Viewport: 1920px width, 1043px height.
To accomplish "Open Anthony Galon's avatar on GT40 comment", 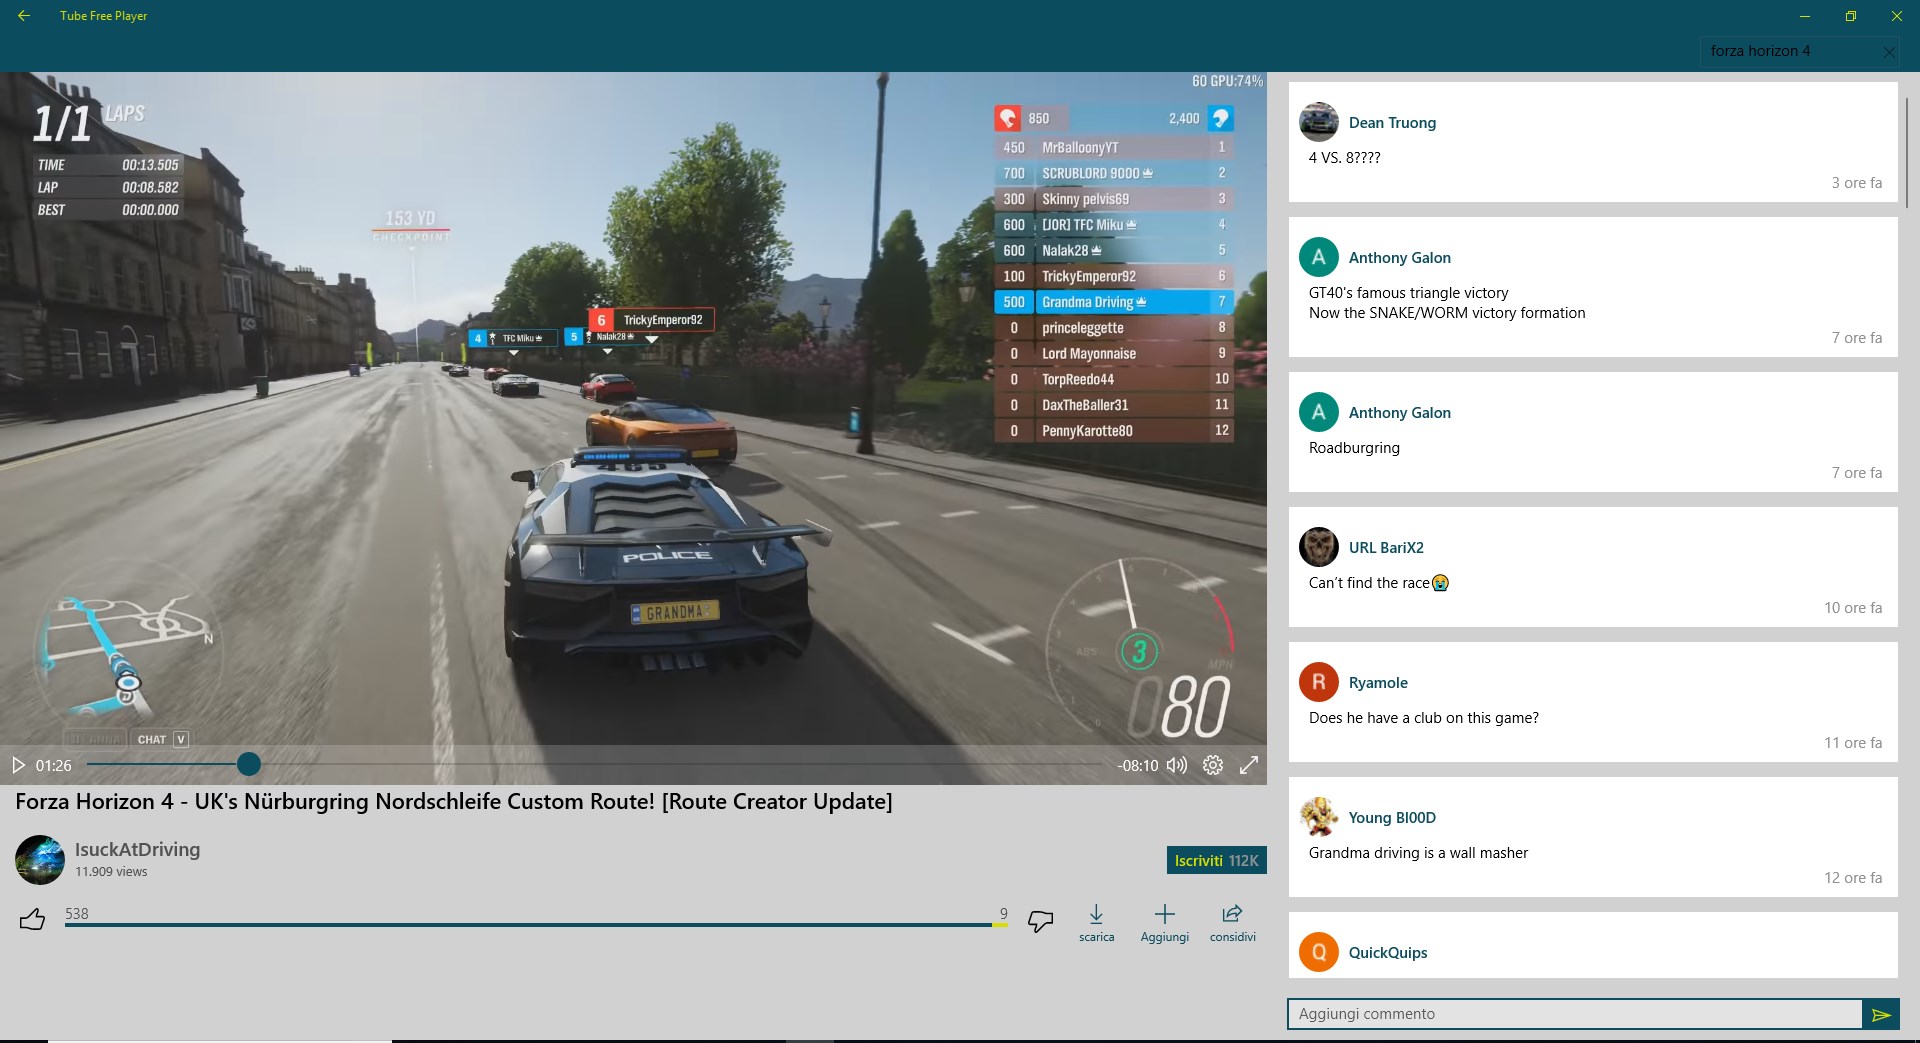I will (1319, 257).
